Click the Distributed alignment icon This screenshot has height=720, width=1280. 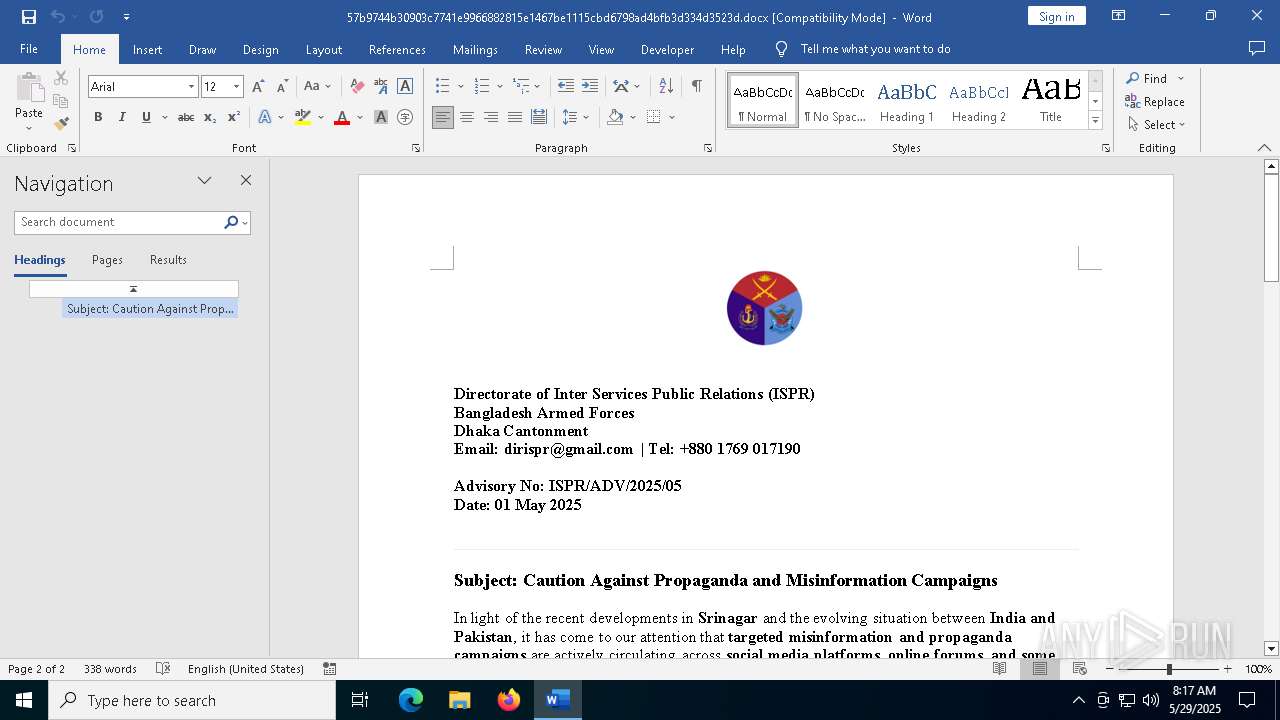coord(539,117)
